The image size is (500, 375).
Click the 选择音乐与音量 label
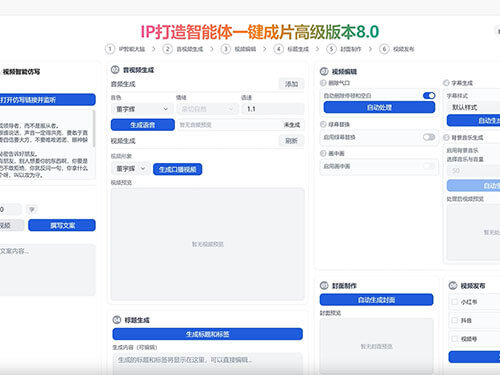click(x=465, y=159)
